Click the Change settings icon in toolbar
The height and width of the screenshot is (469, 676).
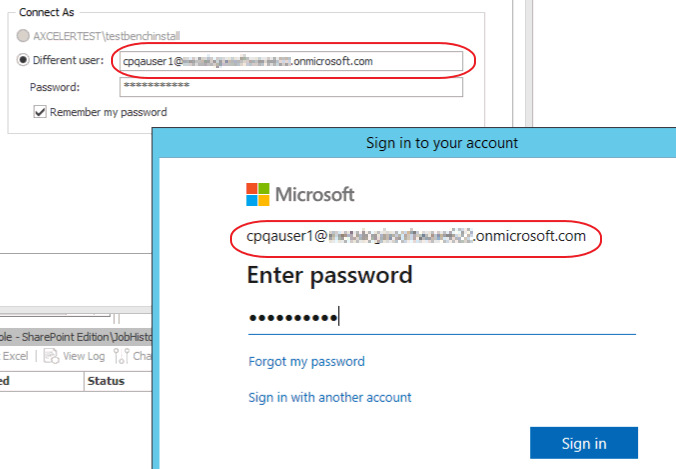coord(123,355)
